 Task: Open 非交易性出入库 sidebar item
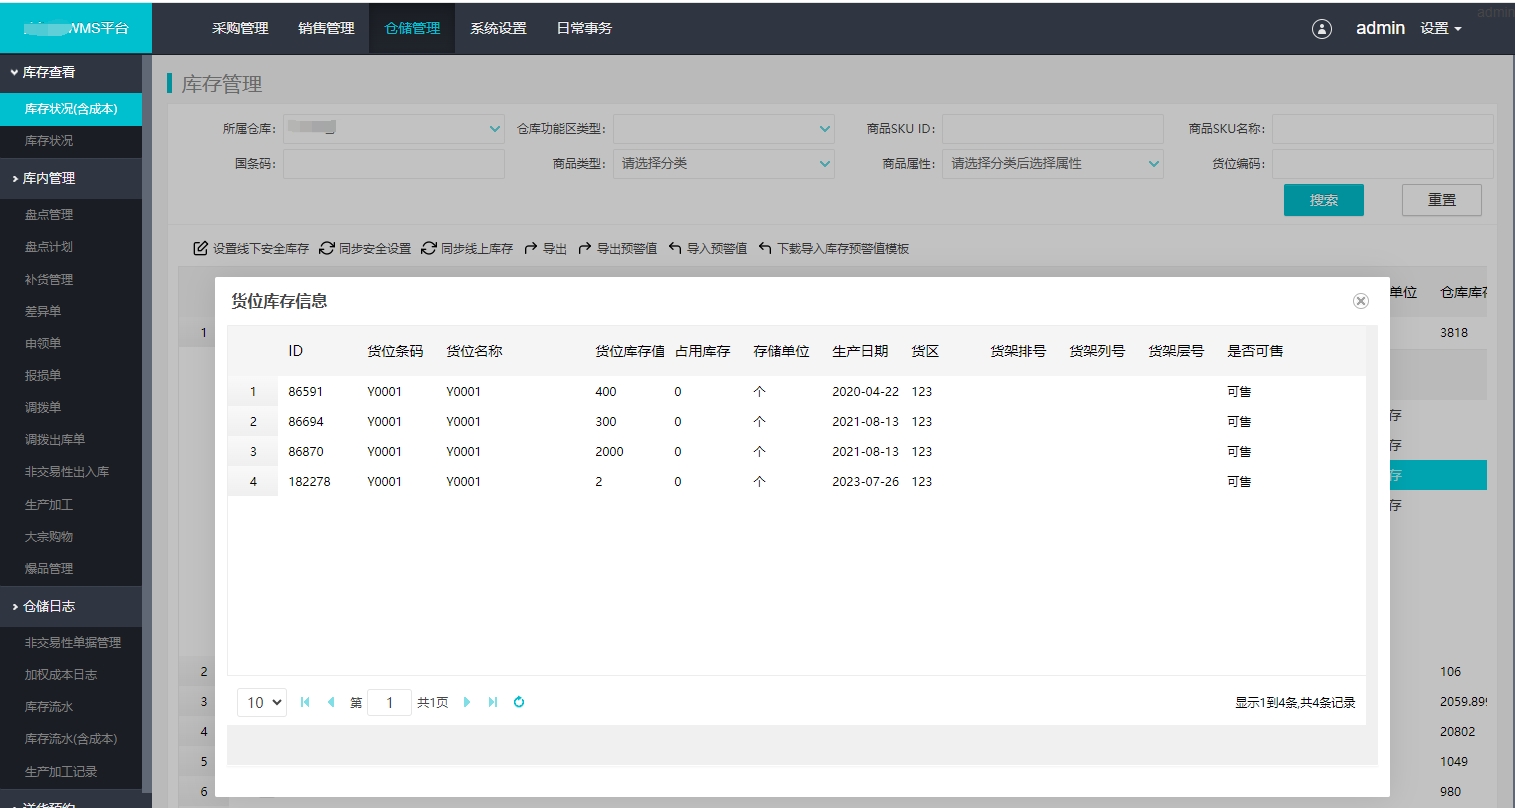coord(71,472)
